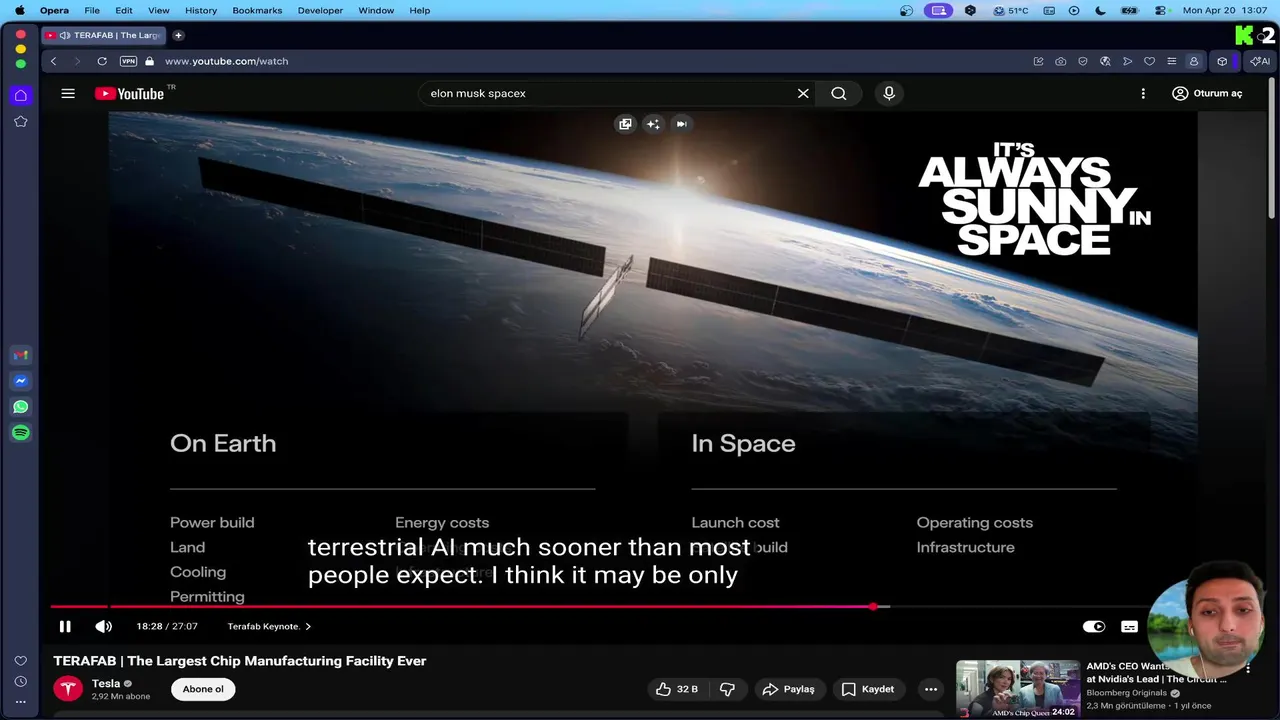1280x720 pixels.
Task: Open the History menu in the menu bar
Action: (201, 10)
